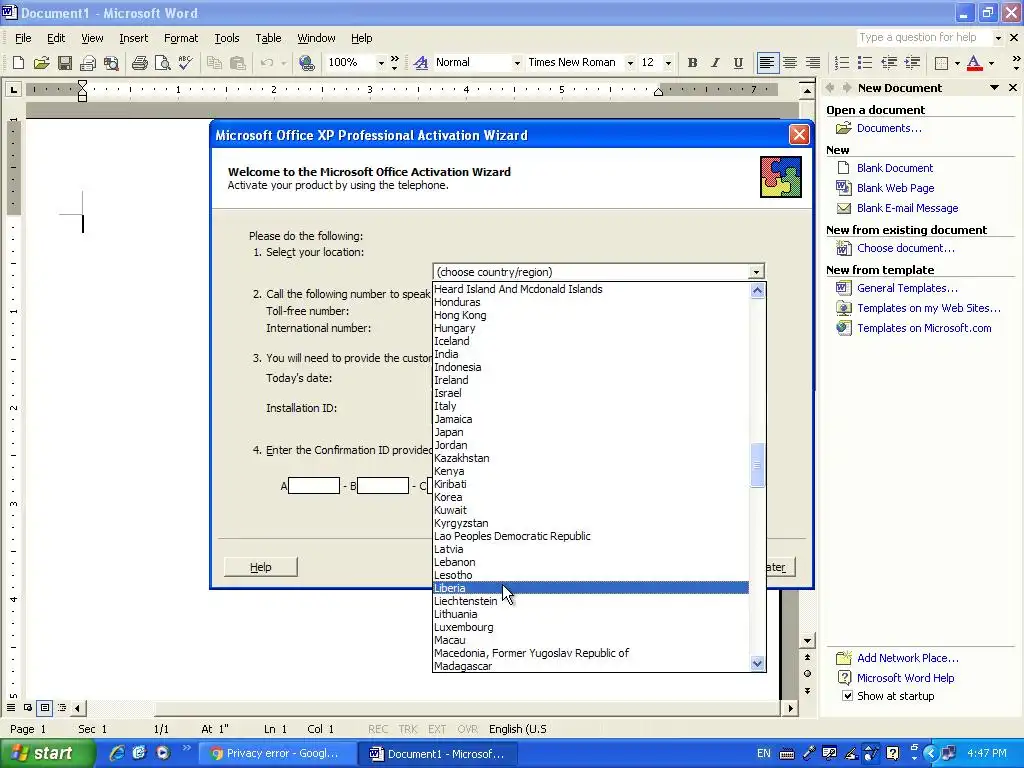Click the Open folder toolbar icon
Image resolution: width=1024 pixels, height=768 pixels.
click(41, 63)
